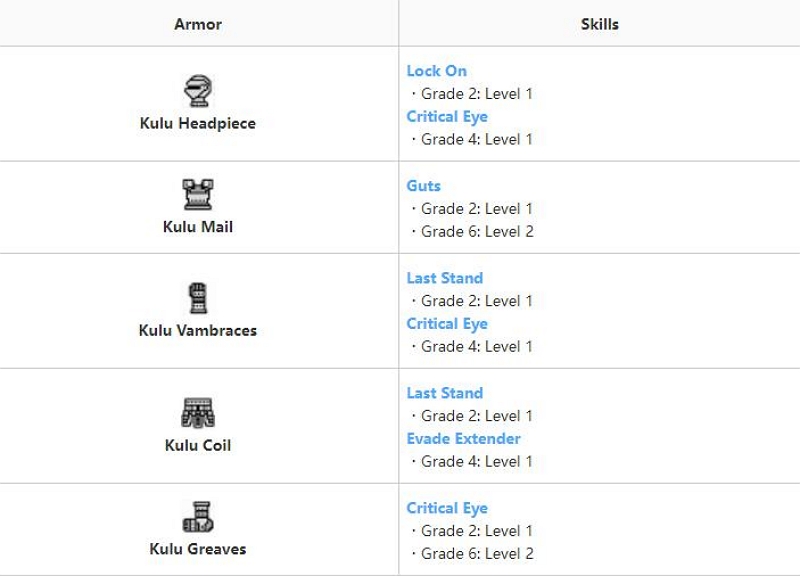Click the Kulu Headpiece helmet icon
This screenshot has height=576, width=800.
[x=198, y=91]
